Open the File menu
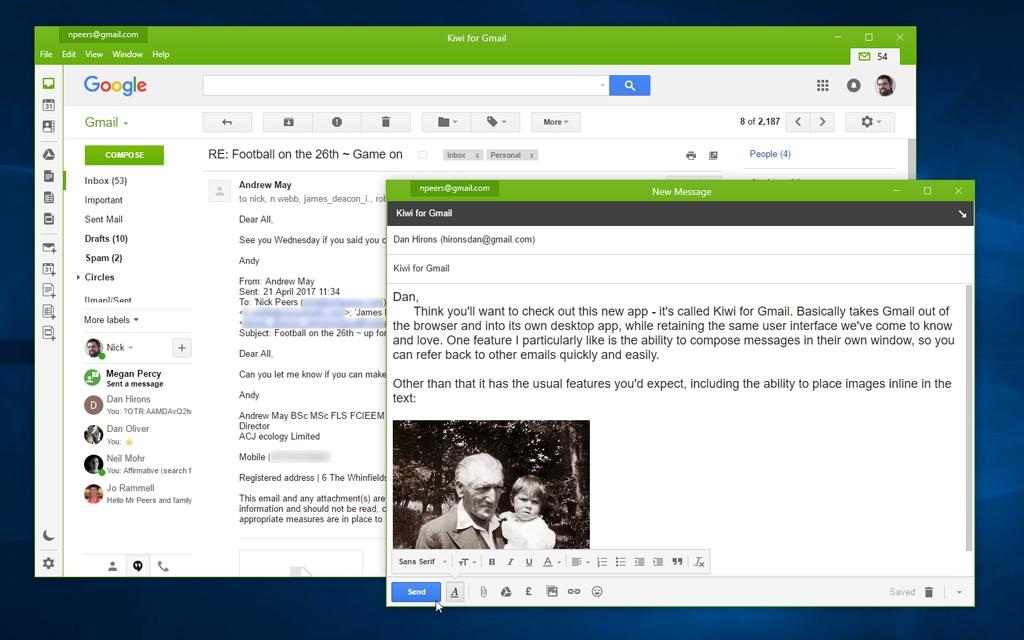 pyautogui.click(x=46, y=55)
